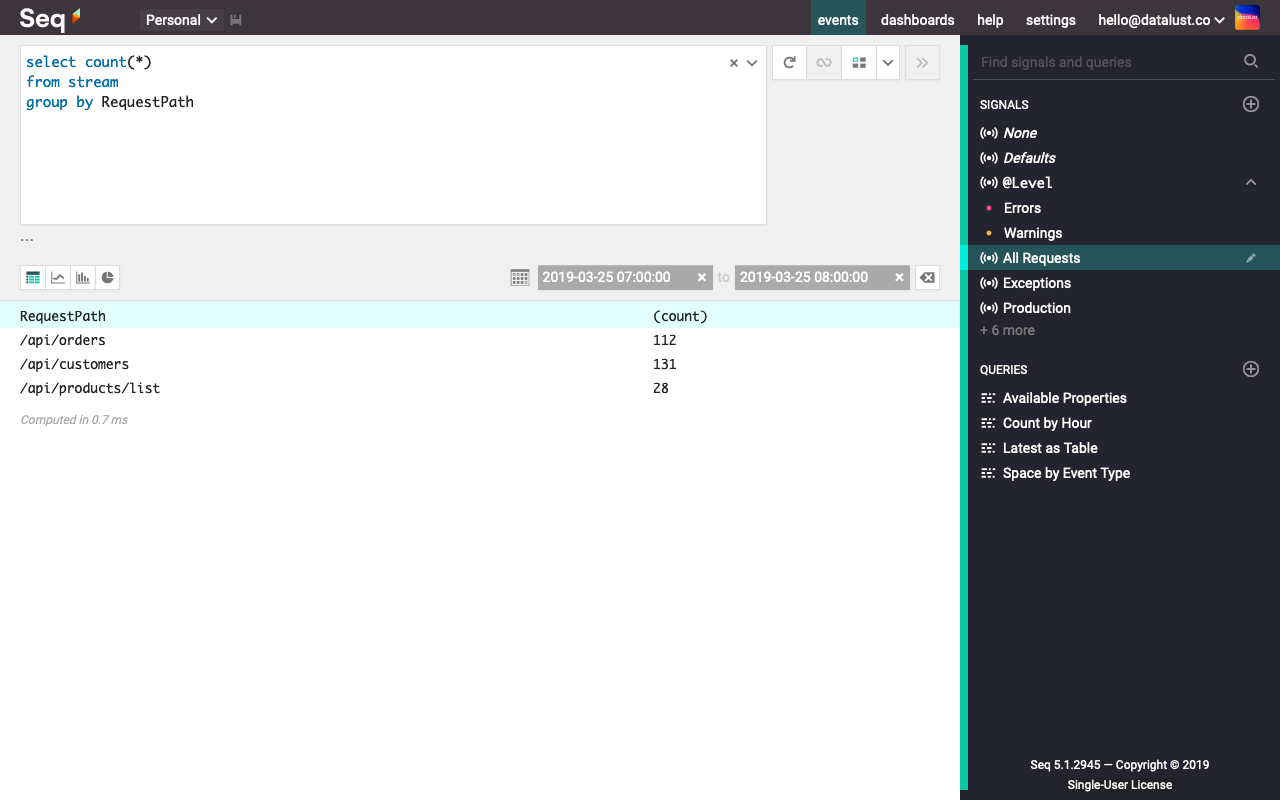Show results as bar chart
Screen dimensions: 1280x800
tap(83, 277)
